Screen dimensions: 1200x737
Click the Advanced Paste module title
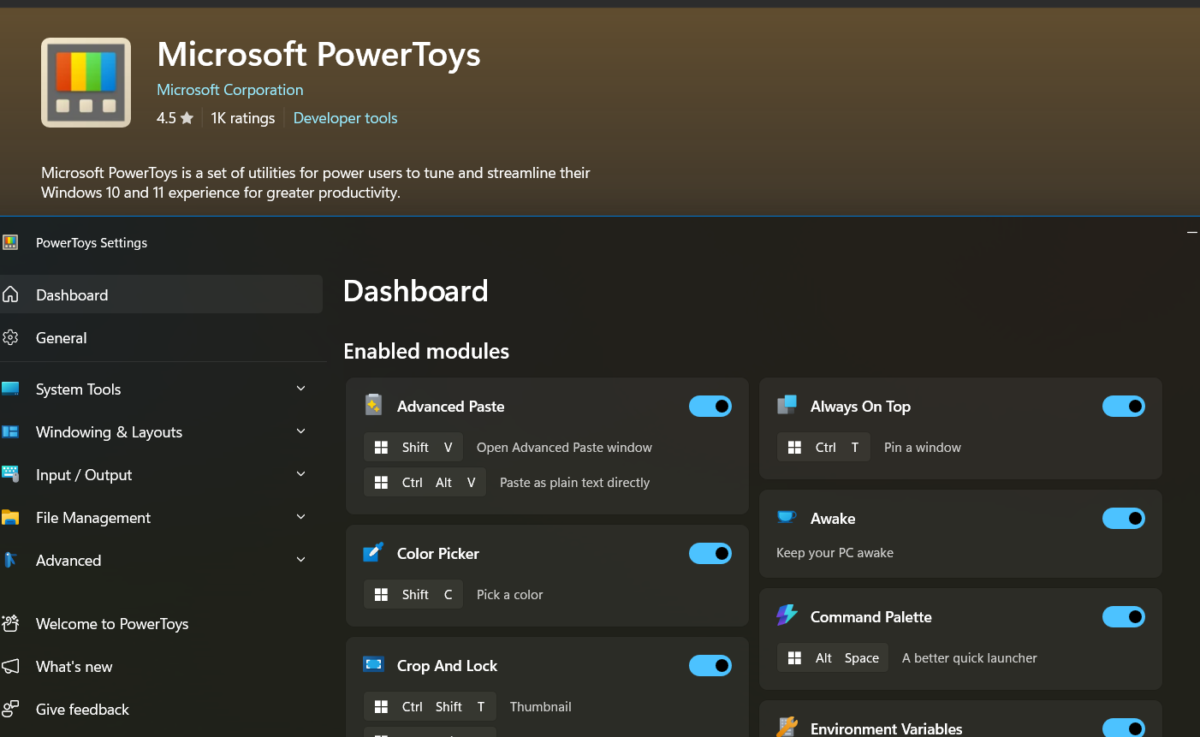pos(450,406)
